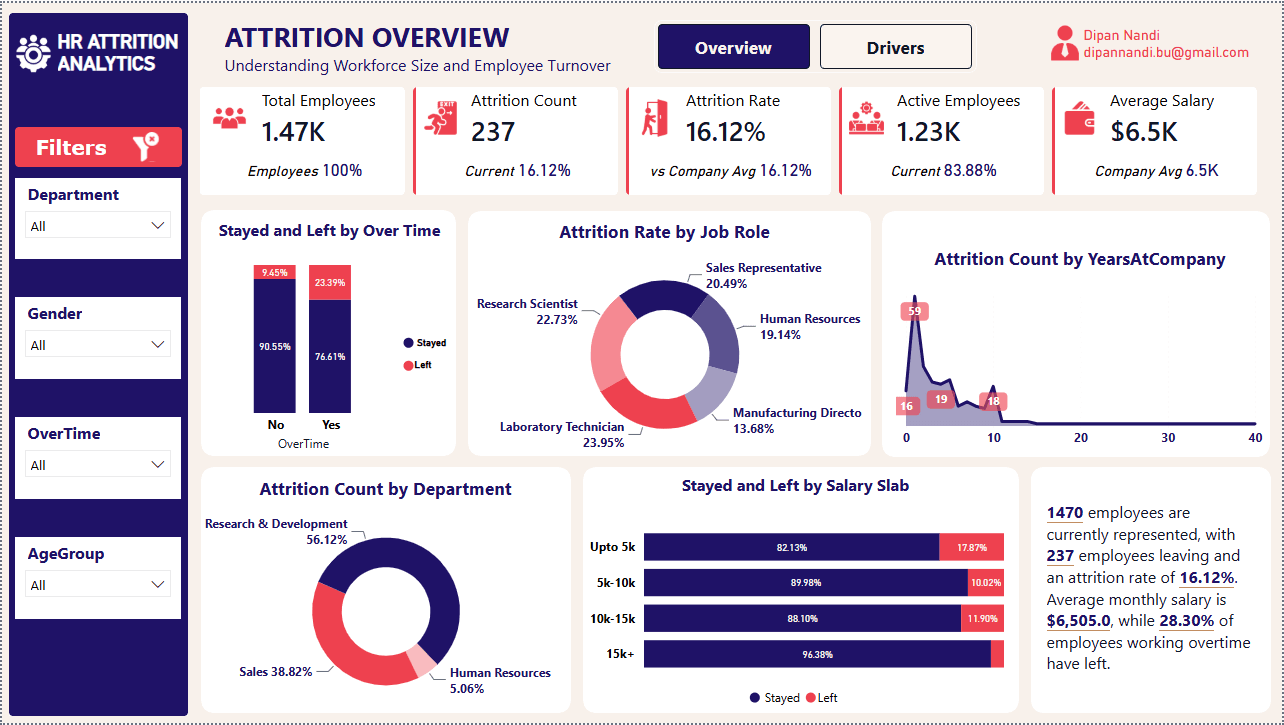Click the 11.90% left segment of 10k-15k bar

tap(982, 619)
